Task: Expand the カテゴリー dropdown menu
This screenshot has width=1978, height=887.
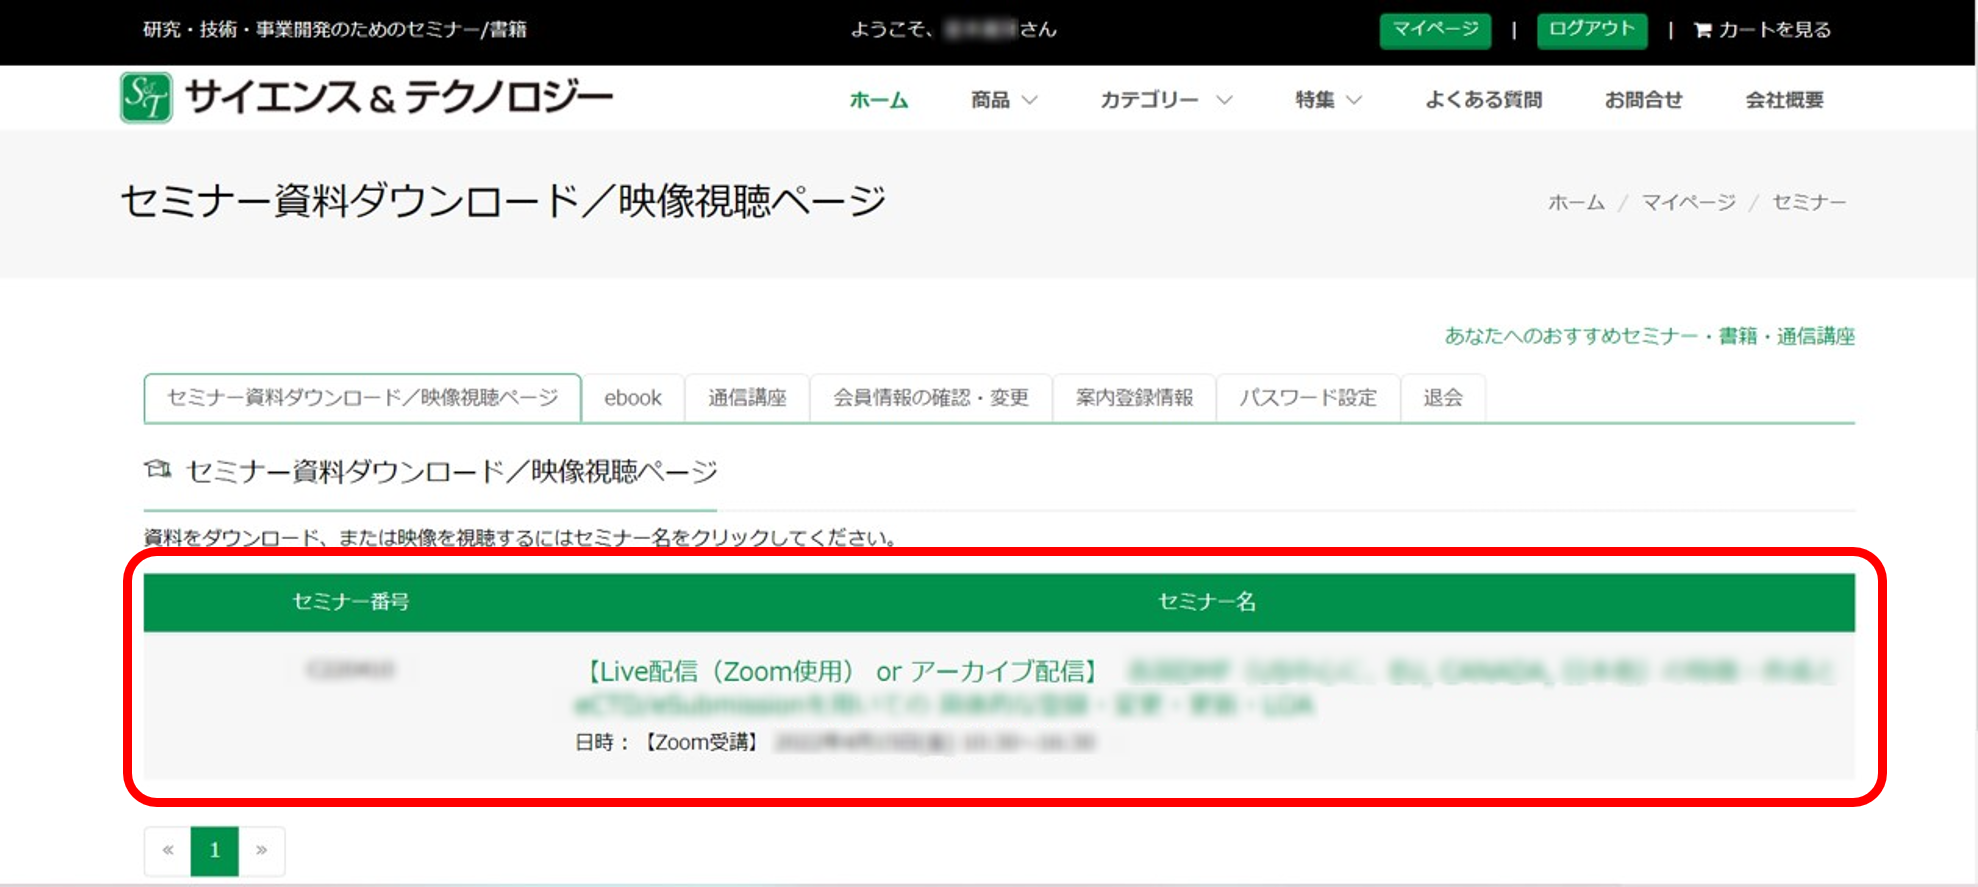Action: coord(1164,100)
